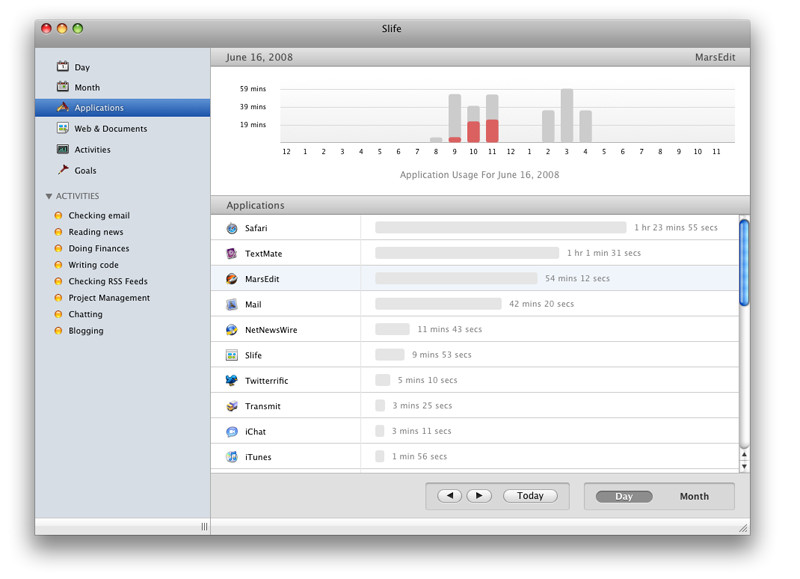Click scrollbar down arrow in applications list
800x579 pixels.
coord(744,466)
